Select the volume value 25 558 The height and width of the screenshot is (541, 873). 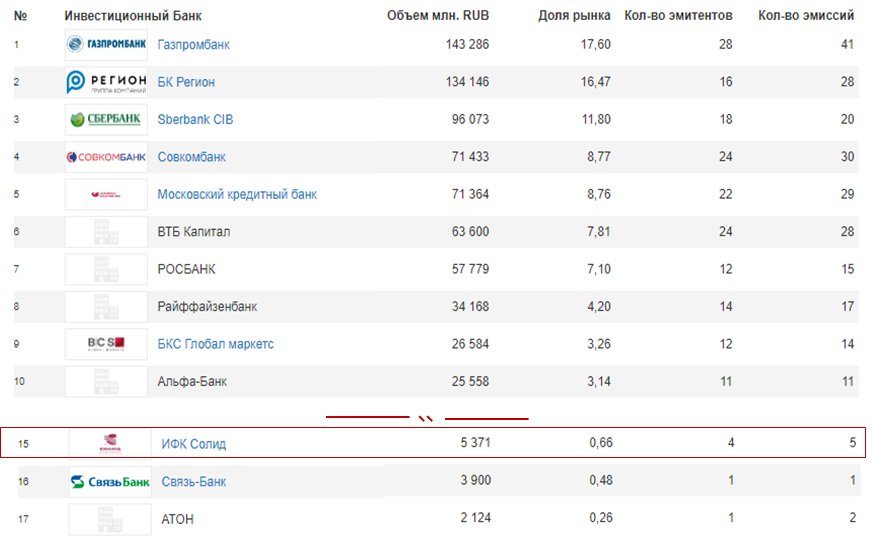coord(470,381)
